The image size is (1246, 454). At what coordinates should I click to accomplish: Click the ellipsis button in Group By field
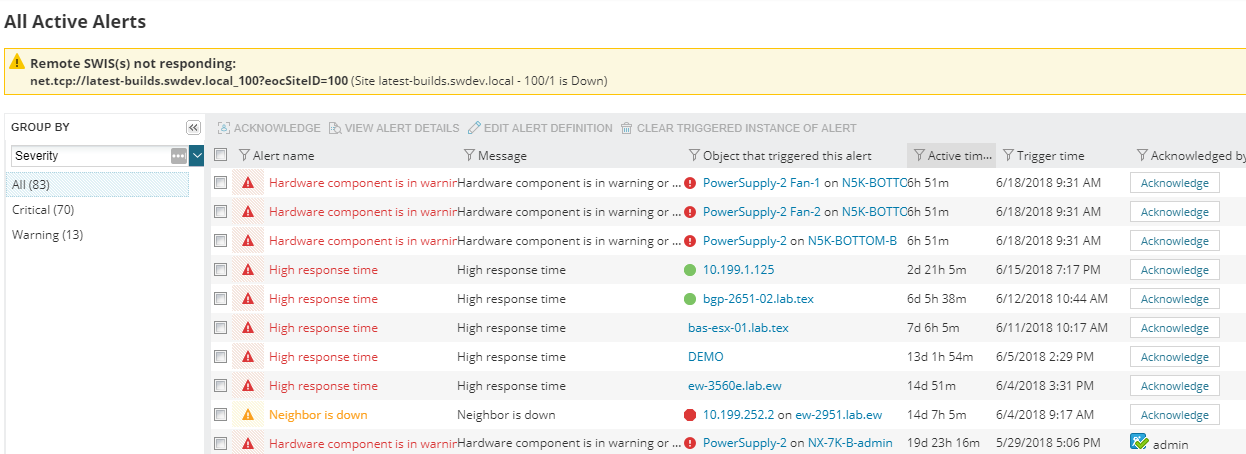(x=178, y=156)
